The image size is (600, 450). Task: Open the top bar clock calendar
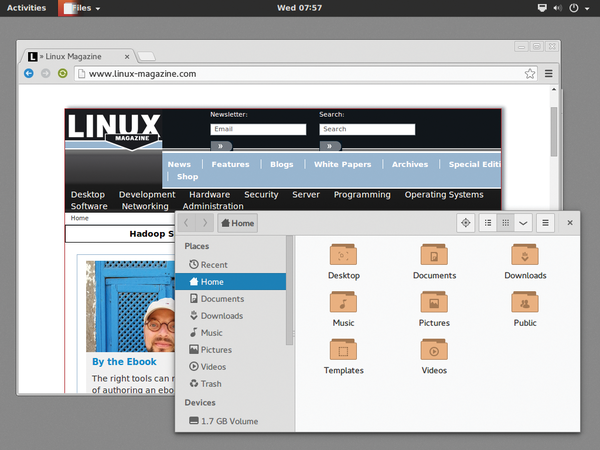[300, 8]
